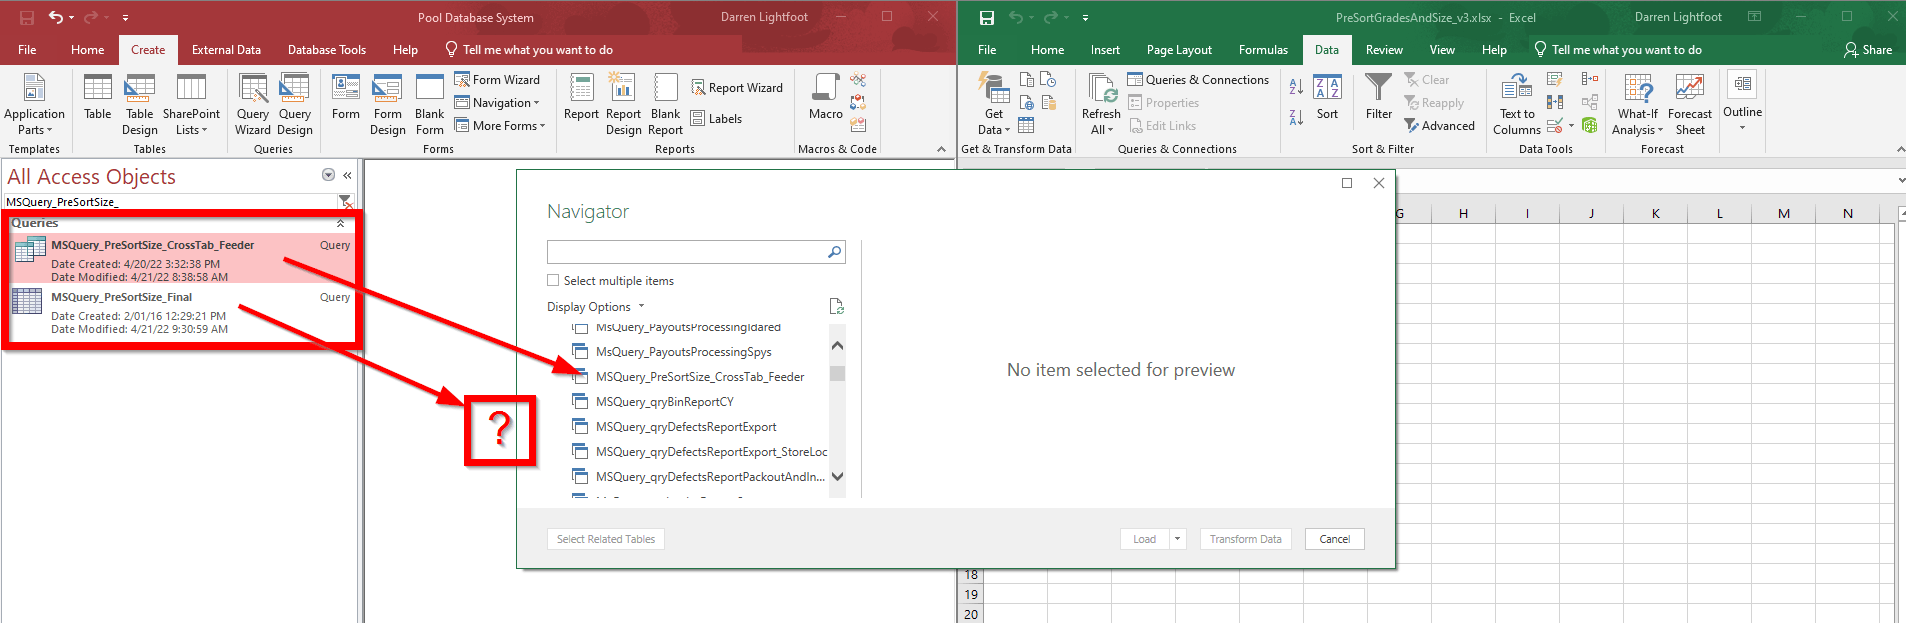
Task: Open Formulas tab in Excel
Action: pos(1263,50)
